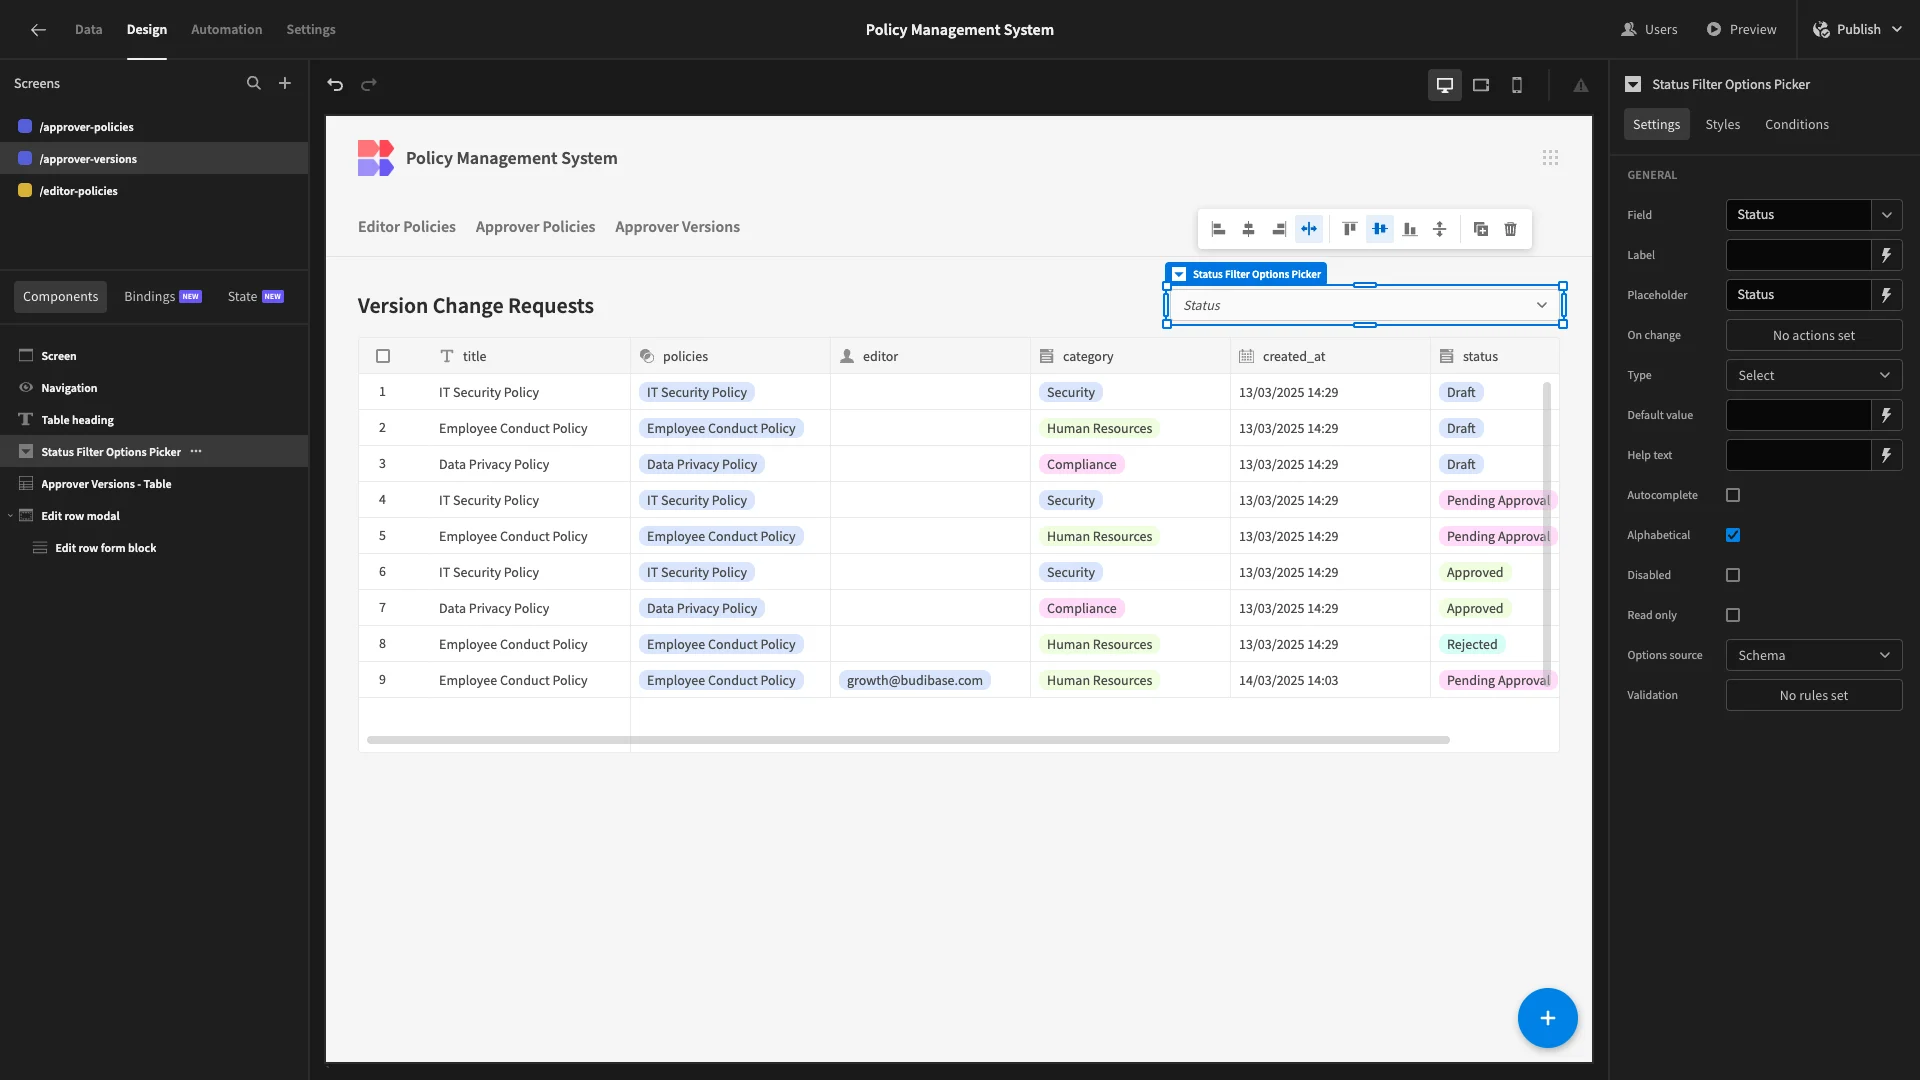Align component horizontal center in toolbar
The width and height of the screenshot is (1920, 1080).
pyautogui.click(x=1249, y=229)
